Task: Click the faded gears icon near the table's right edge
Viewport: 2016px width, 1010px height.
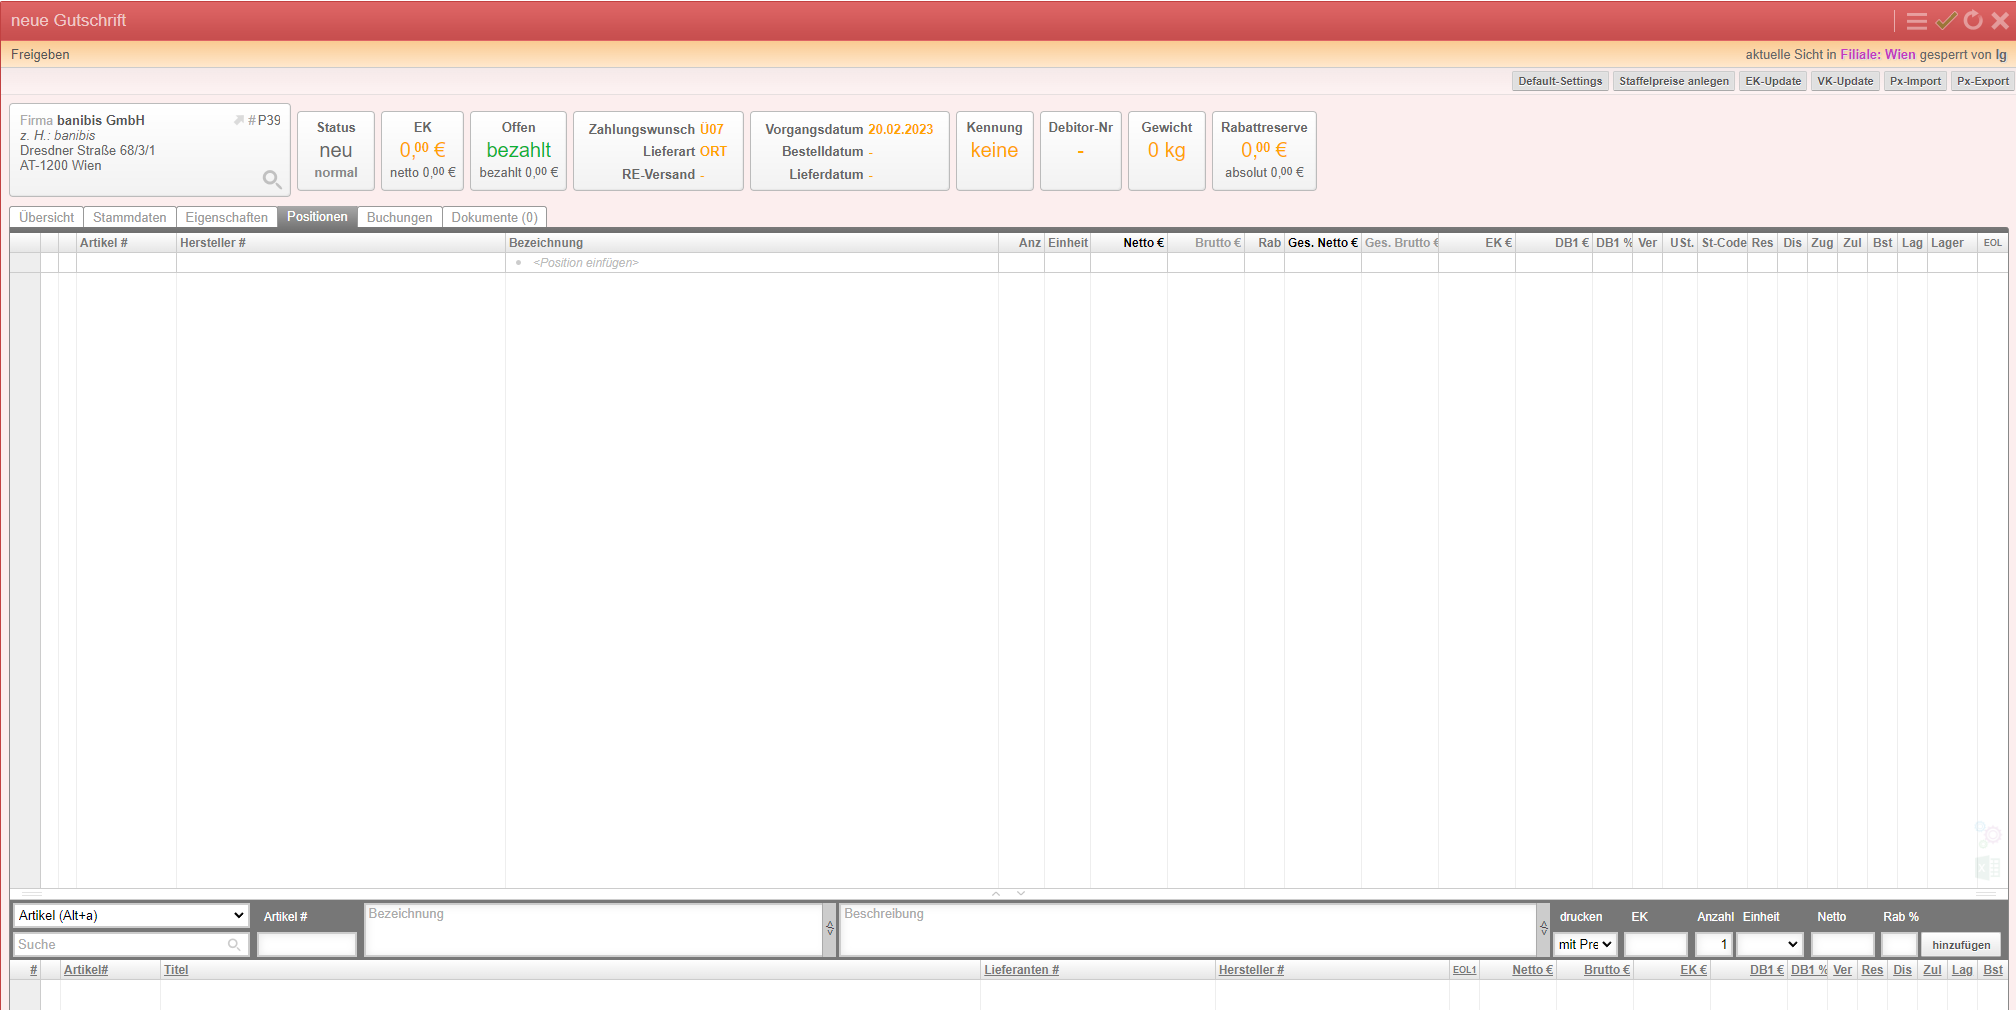Action: point(1988,833)
